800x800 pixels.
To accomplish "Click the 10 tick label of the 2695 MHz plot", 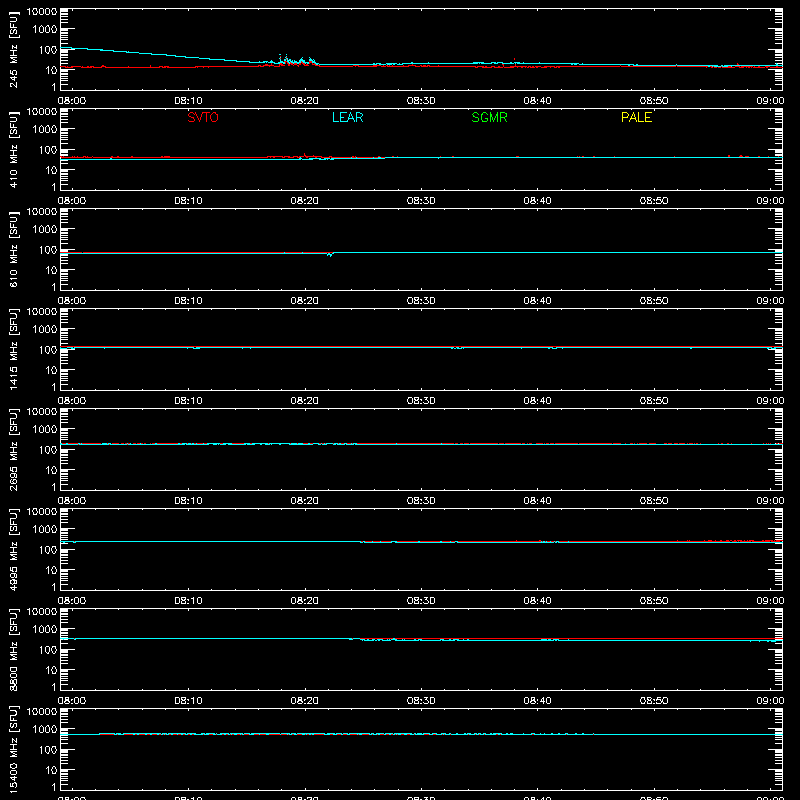I will click(x=51, y=470).
